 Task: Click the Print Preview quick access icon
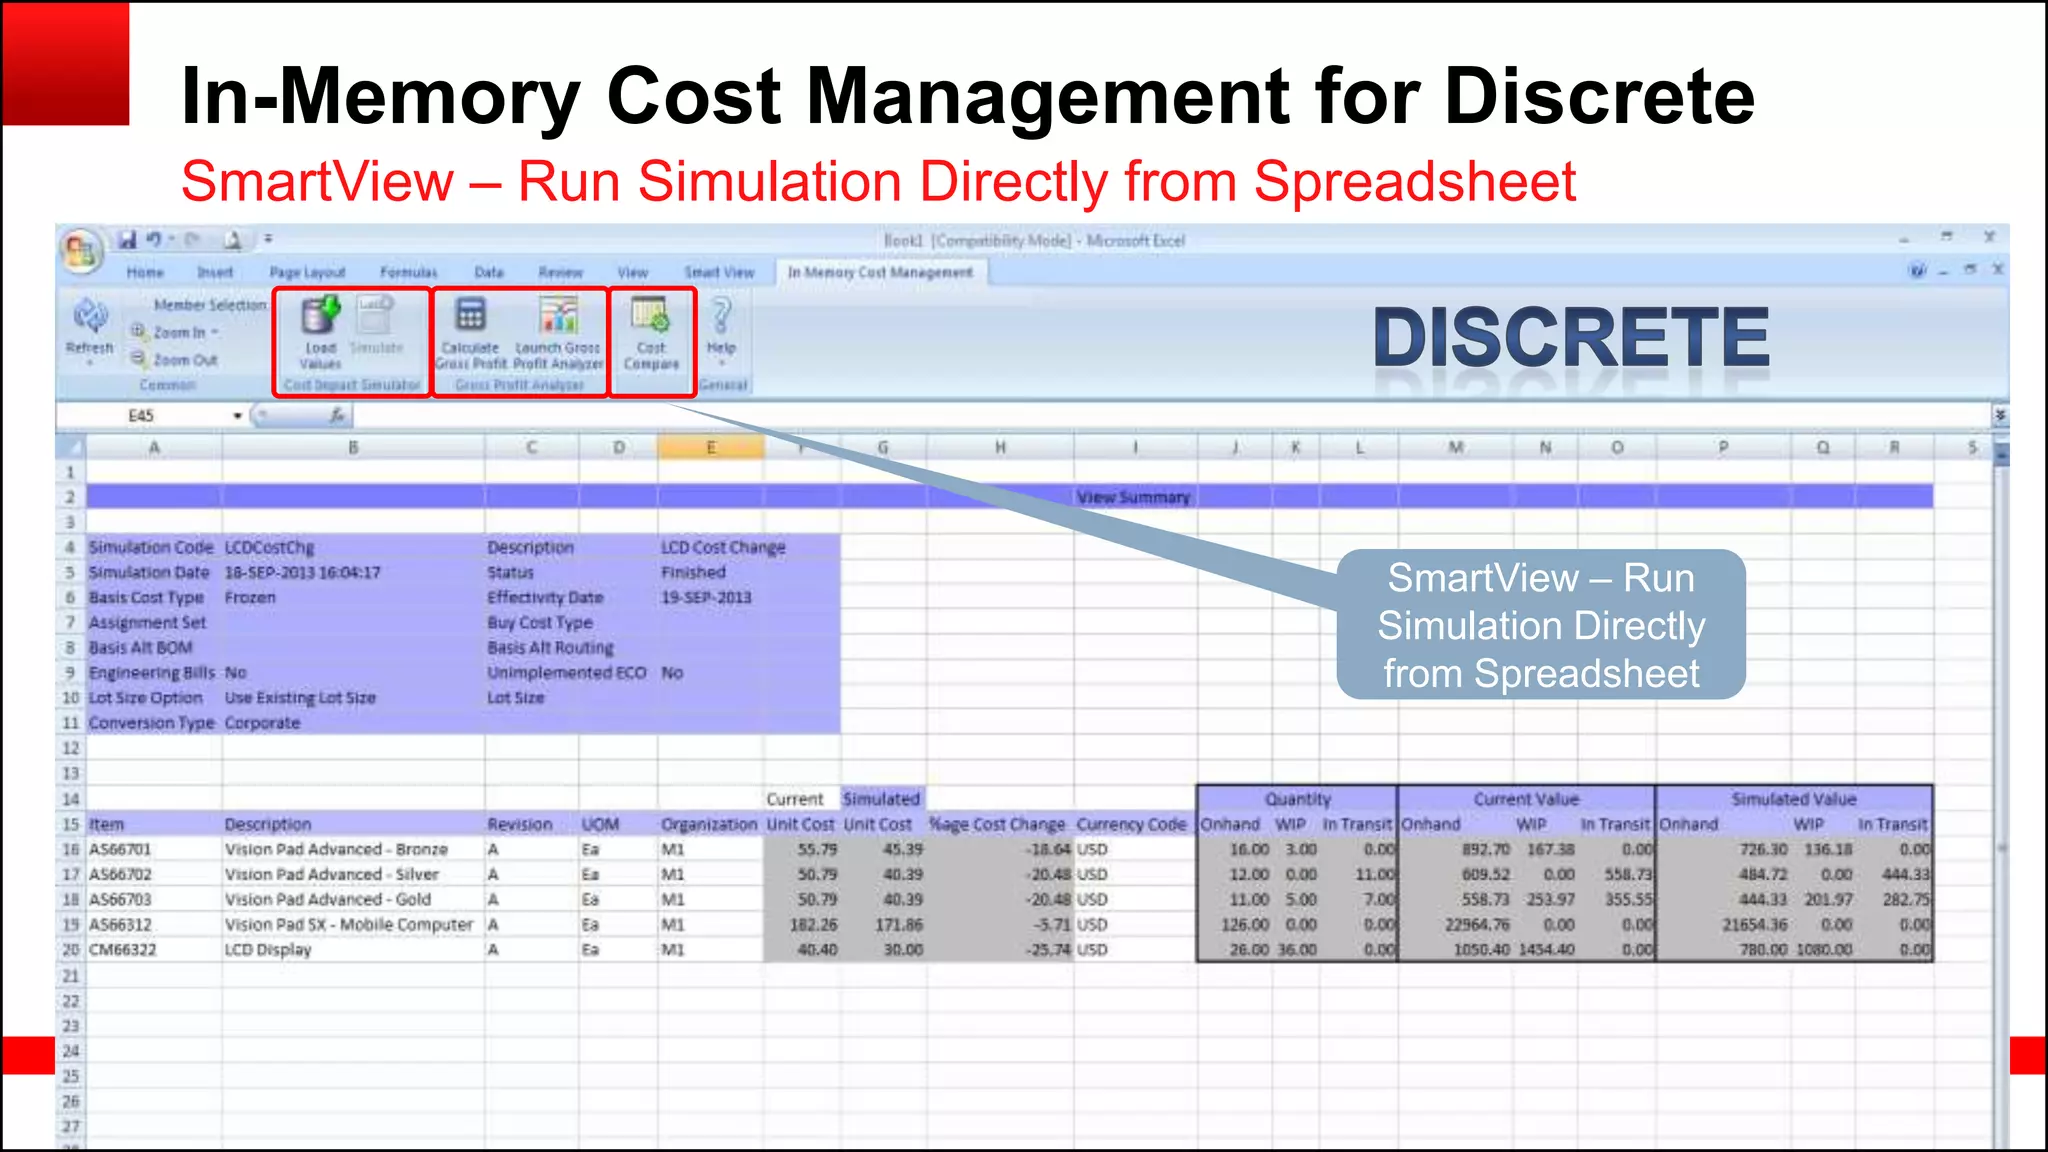click(232, 240)
